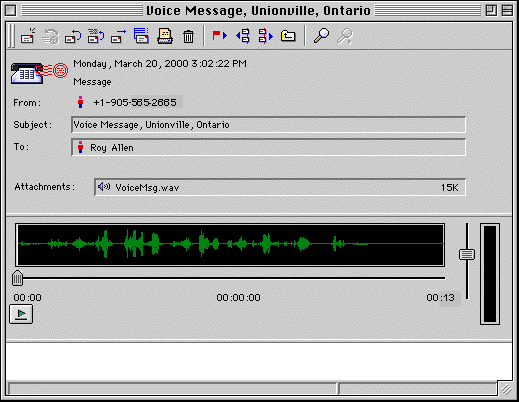Click the vertical volume slider handle
The height and width of the screenshot is (402, 519).
467,255
